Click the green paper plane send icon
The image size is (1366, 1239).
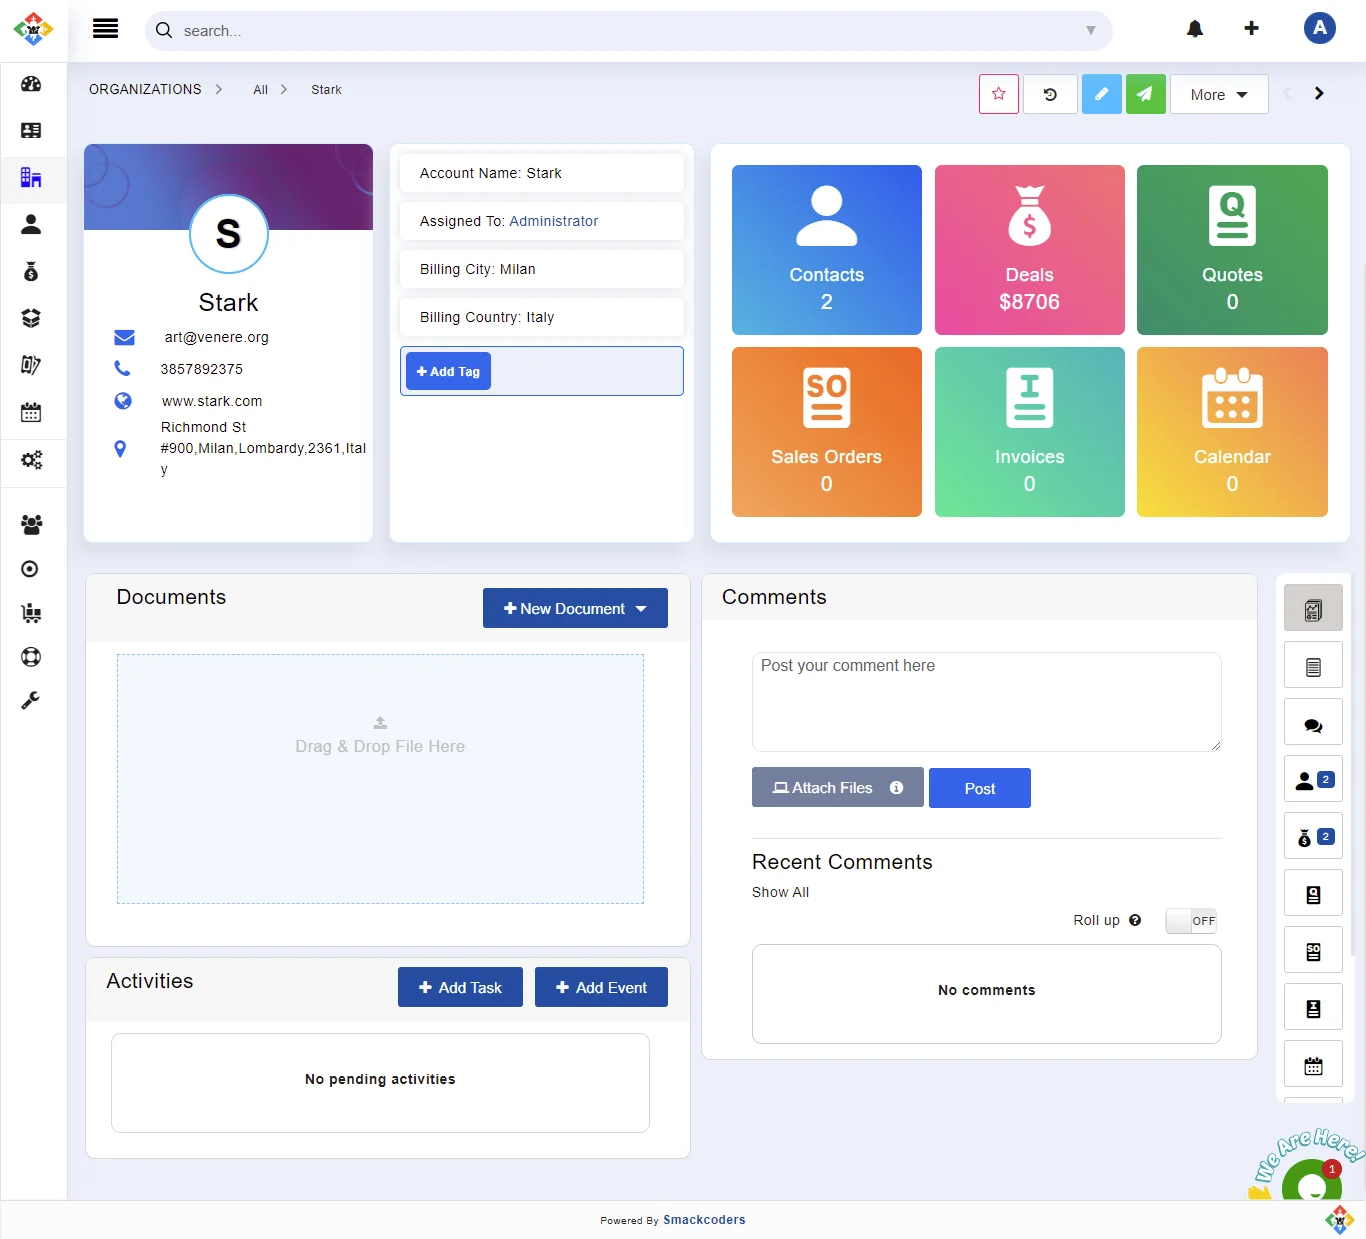1145,94
